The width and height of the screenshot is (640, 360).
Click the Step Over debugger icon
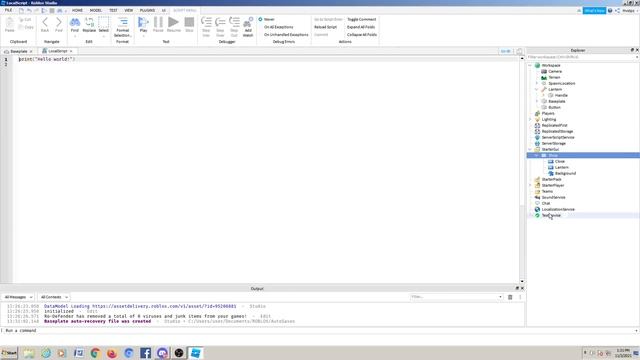(x=220, y=22)
